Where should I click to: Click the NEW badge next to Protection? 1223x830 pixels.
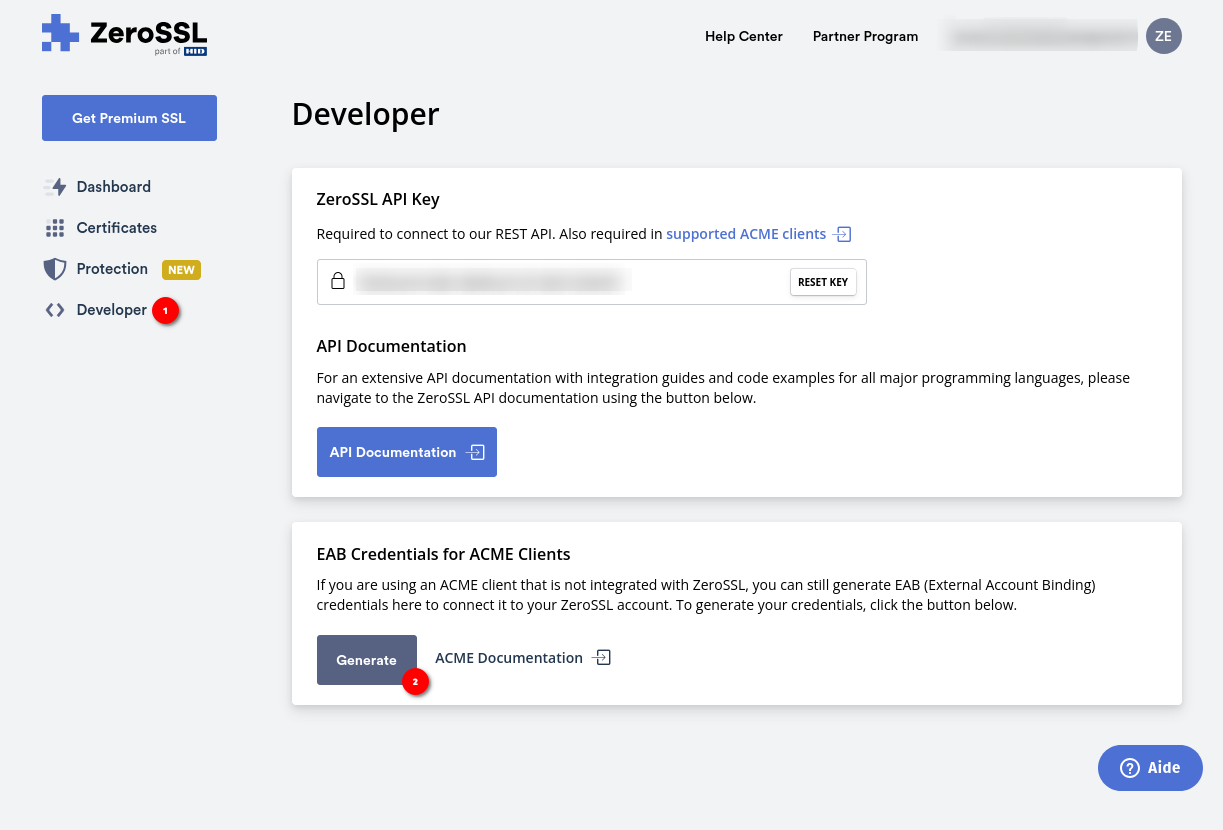tap(181, 269)
